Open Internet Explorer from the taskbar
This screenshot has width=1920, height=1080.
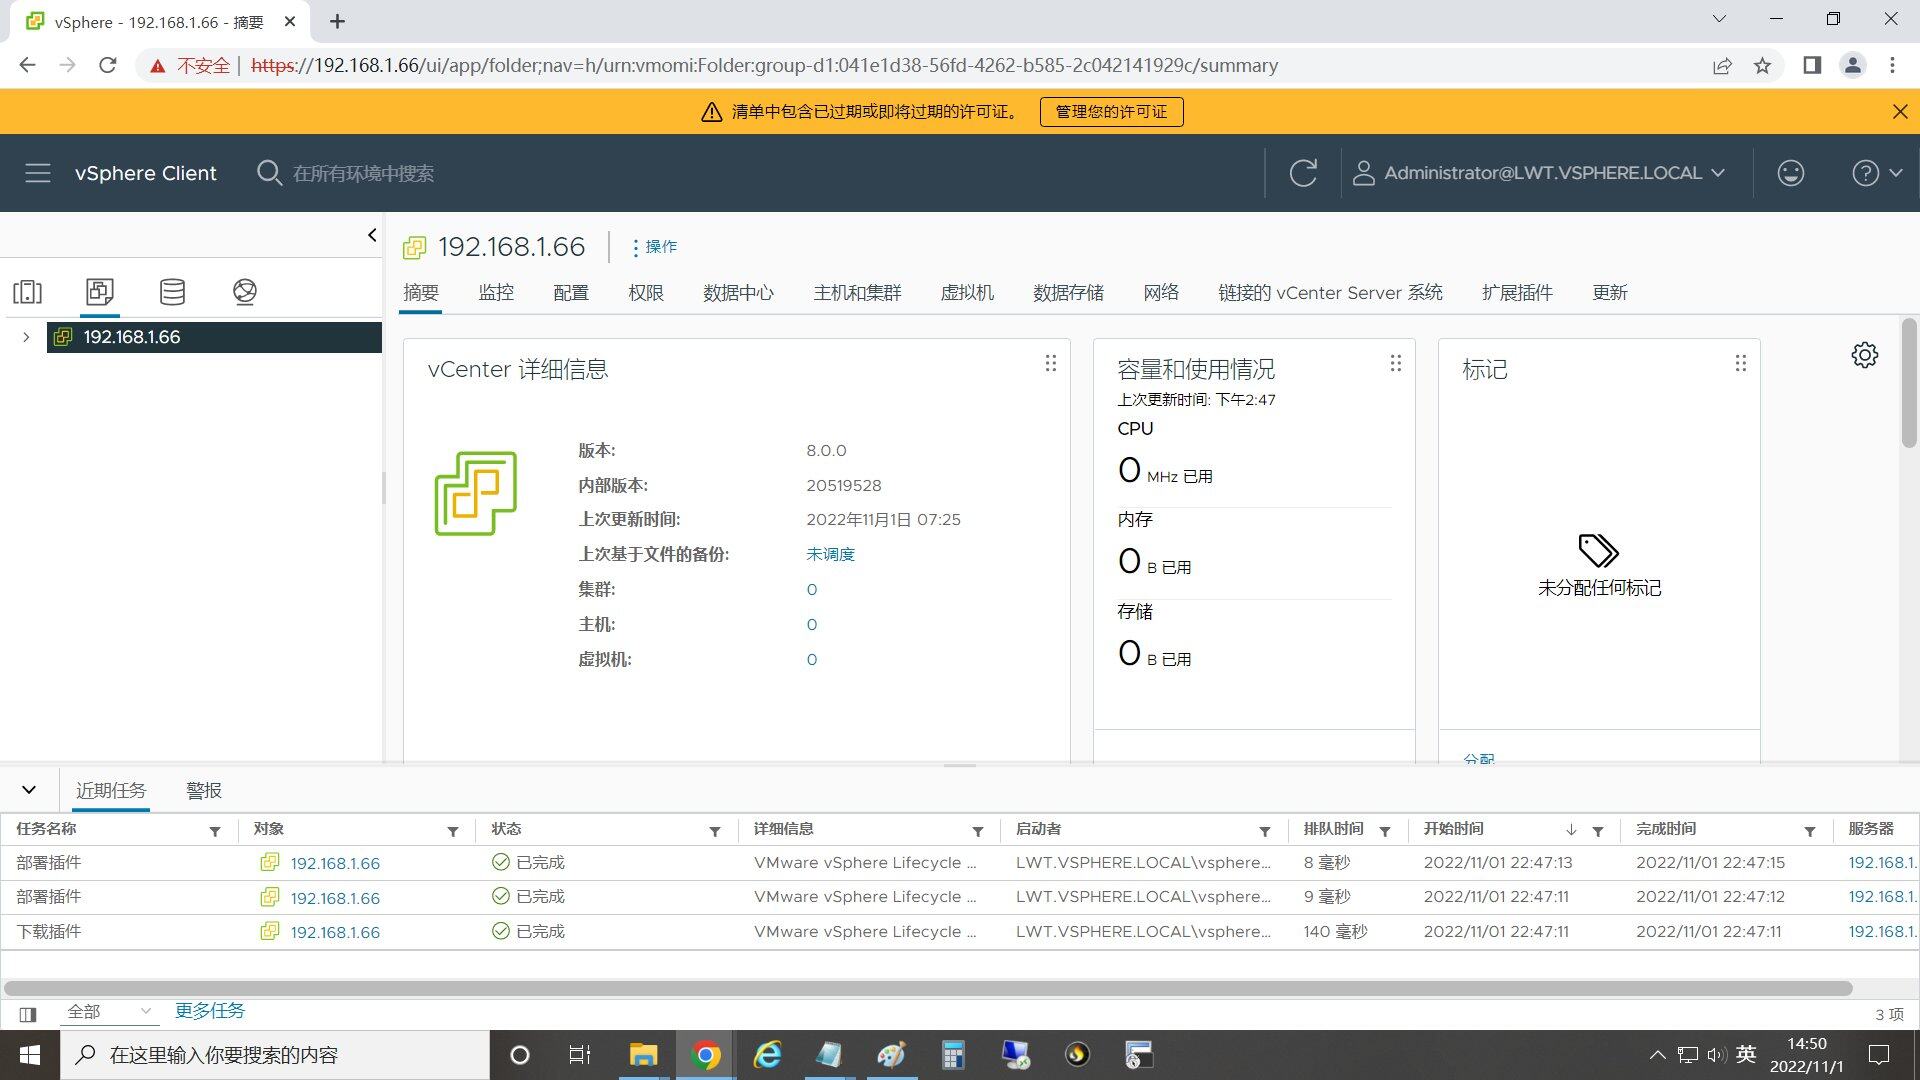tap(767, 1055)
